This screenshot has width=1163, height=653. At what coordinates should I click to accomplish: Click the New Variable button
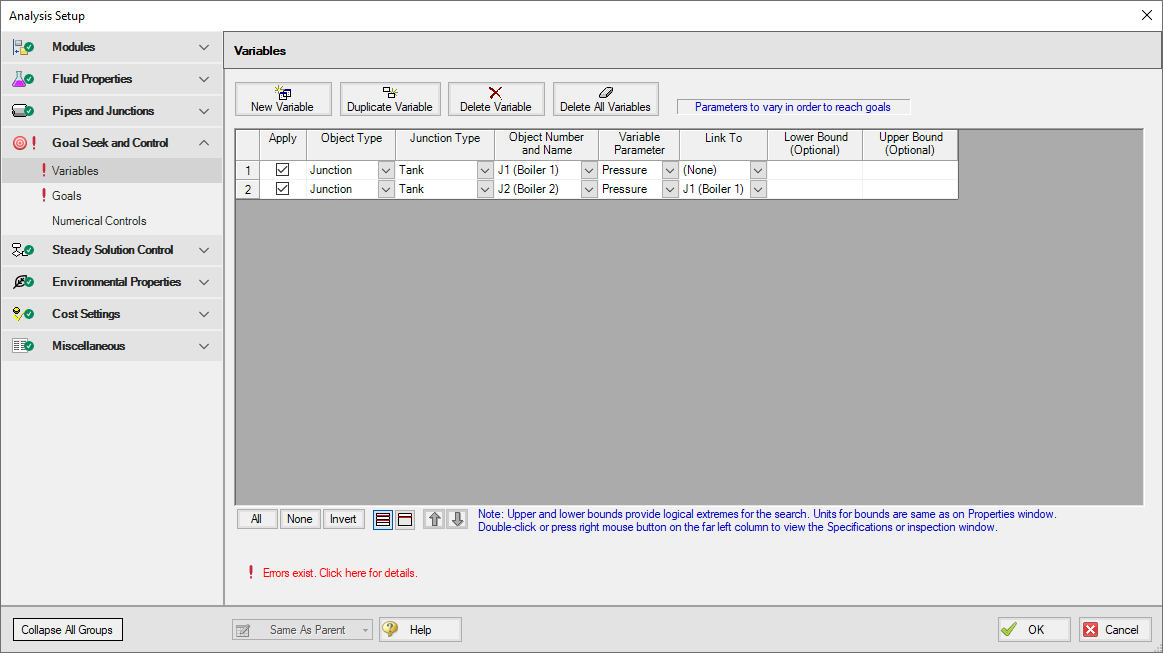(x=283, y=99)
